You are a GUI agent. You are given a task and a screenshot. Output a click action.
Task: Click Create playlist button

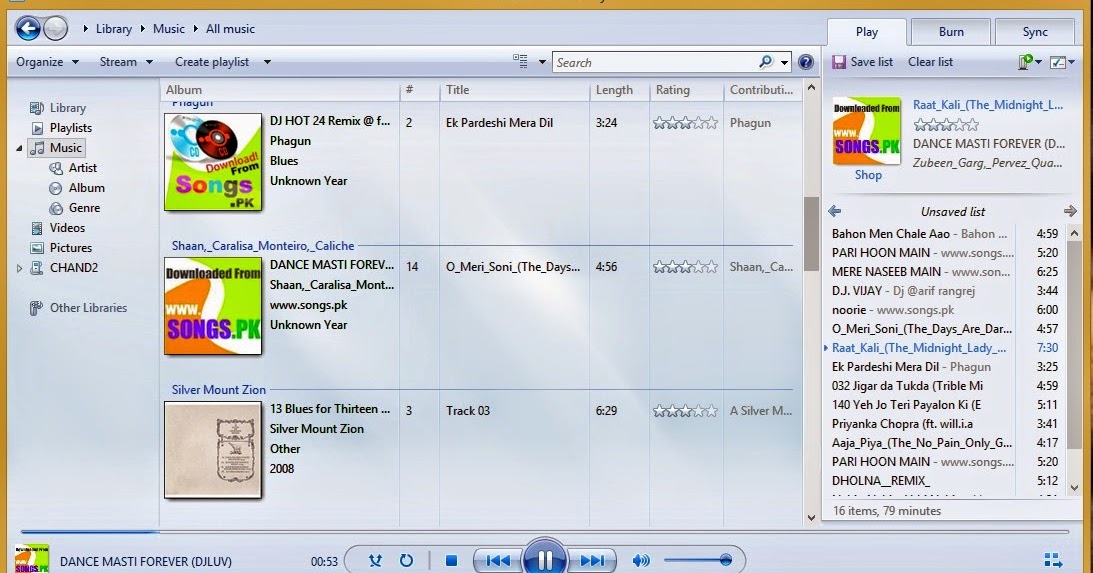pos(212,62)
